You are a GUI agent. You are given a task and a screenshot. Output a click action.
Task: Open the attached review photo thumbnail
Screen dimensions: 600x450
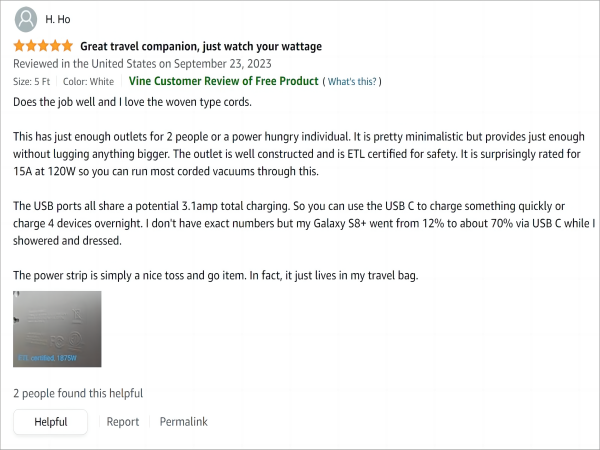click(x=57, y=329)
